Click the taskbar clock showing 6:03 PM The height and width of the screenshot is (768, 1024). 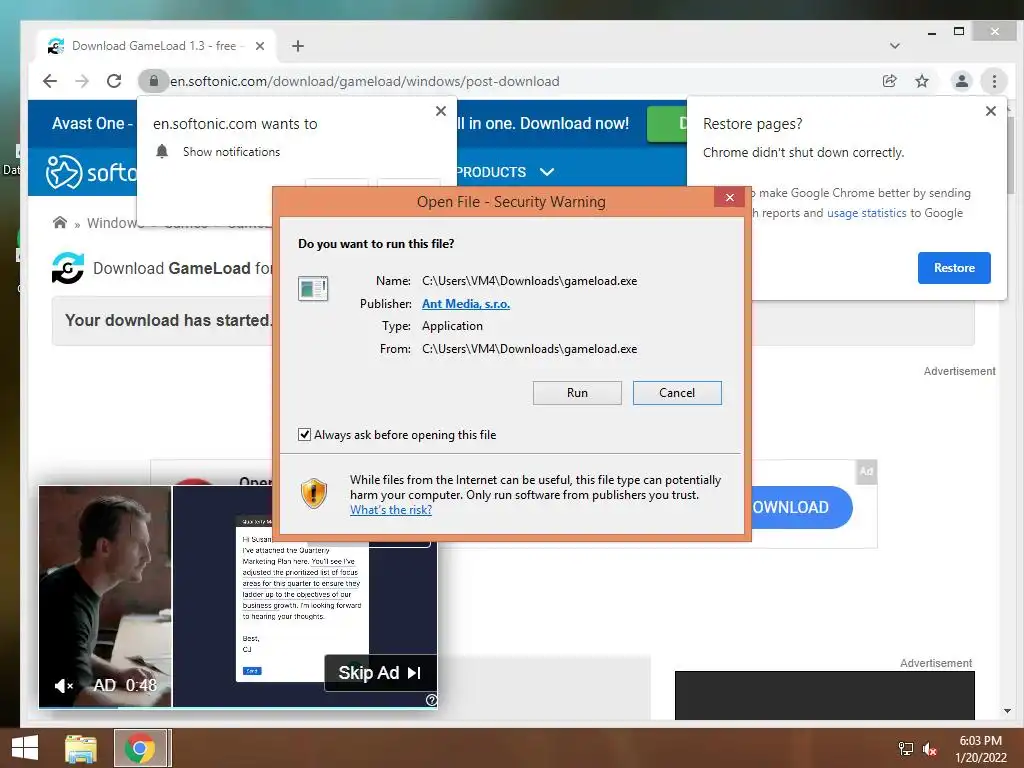(980, 749)
